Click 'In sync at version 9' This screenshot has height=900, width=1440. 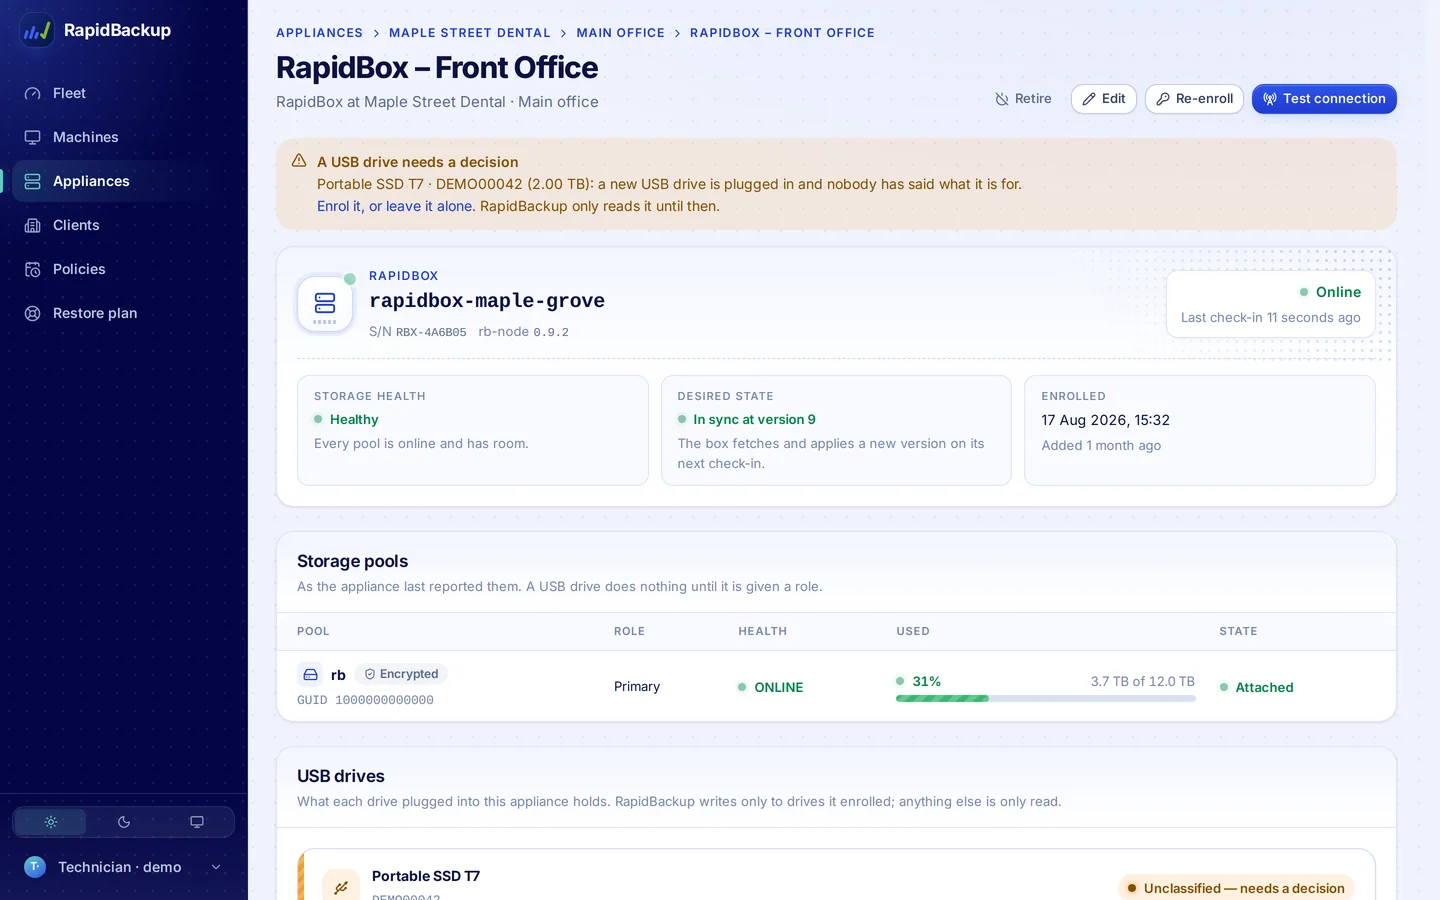pyautogui.click(x=746, y=420)
